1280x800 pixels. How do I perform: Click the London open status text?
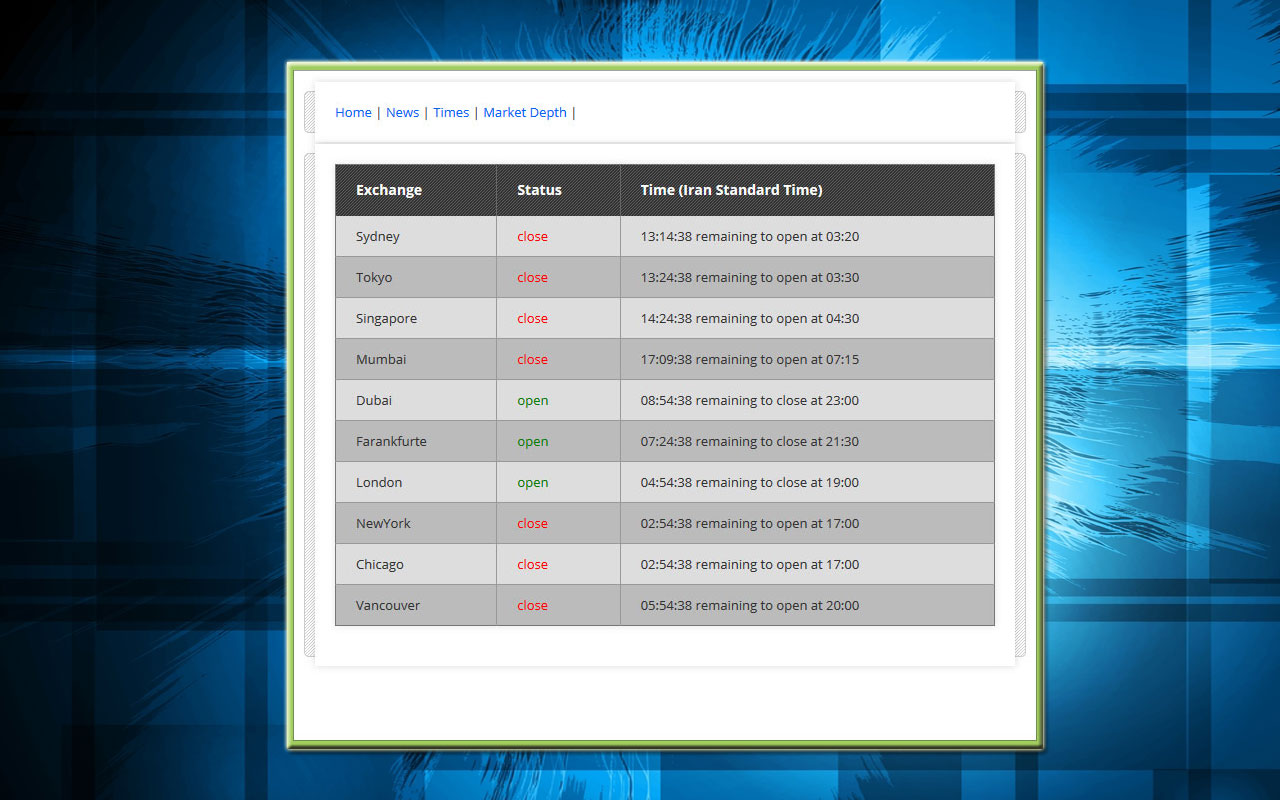click(532, 483)
